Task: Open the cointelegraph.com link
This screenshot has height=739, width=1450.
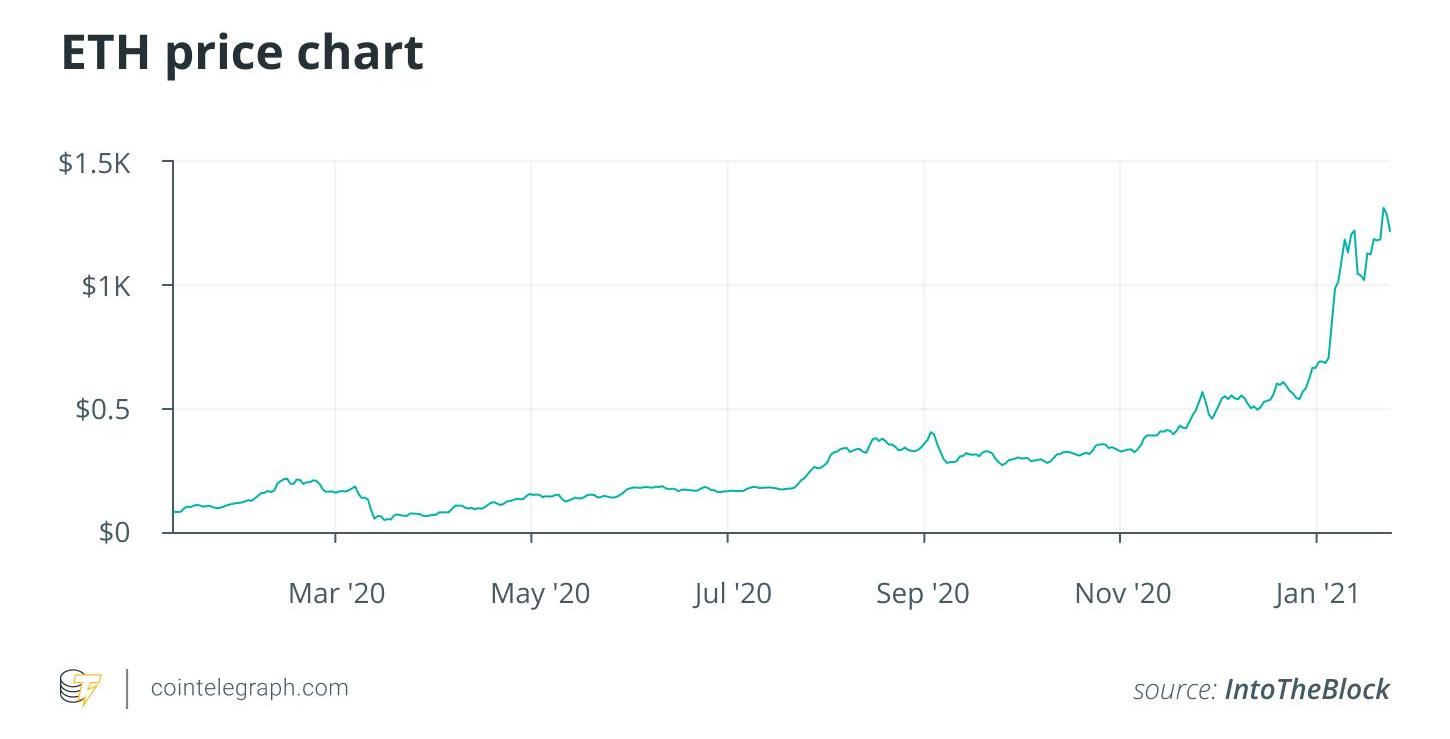Action: pyautogui.click(x=249, y=688)
